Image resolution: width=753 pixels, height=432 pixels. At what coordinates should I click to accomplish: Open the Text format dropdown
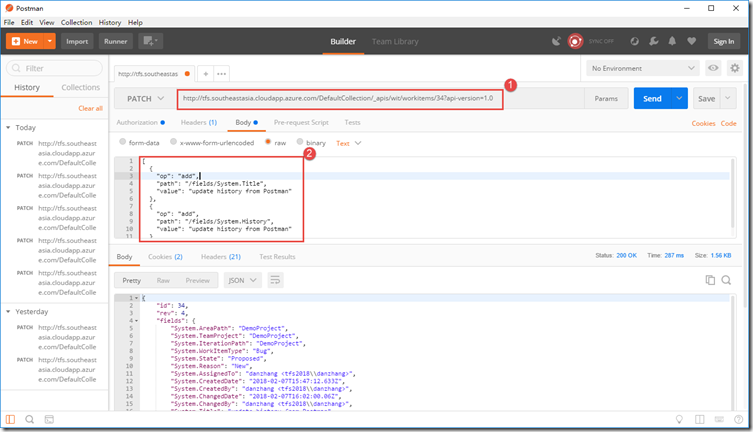coord(349,143)
